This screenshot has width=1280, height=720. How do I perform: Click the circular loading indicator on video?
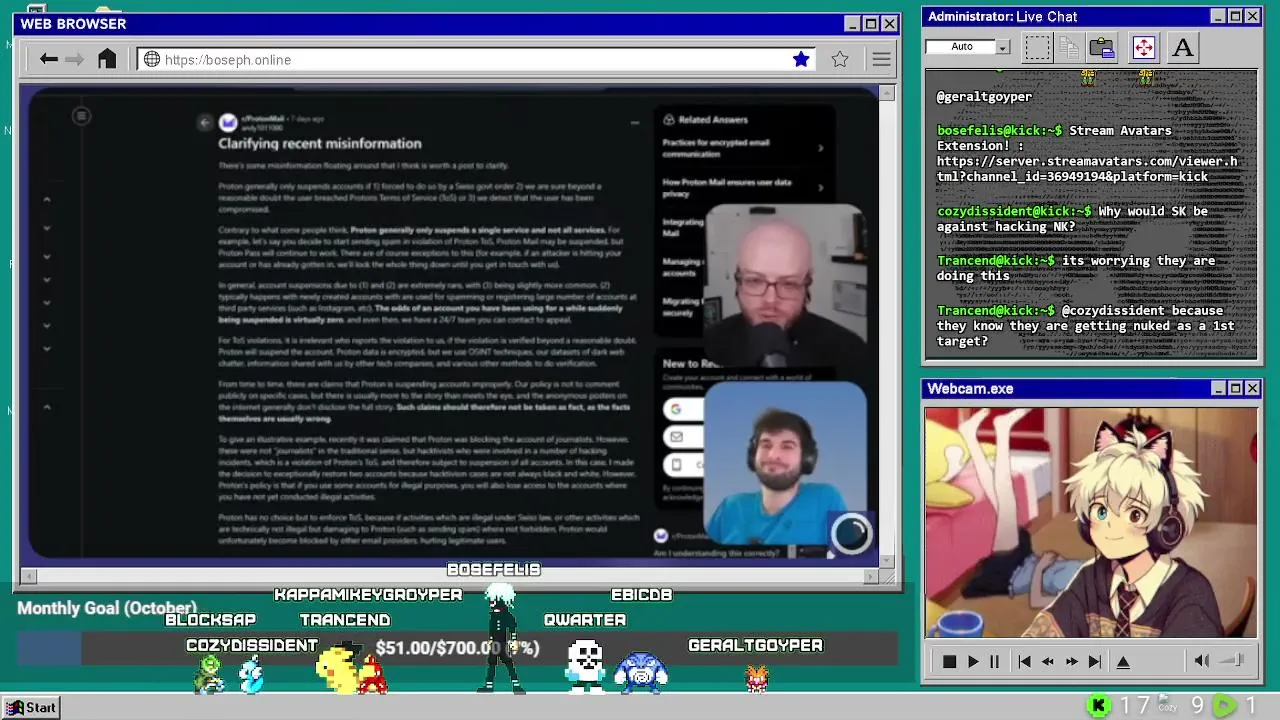[851, 533]
